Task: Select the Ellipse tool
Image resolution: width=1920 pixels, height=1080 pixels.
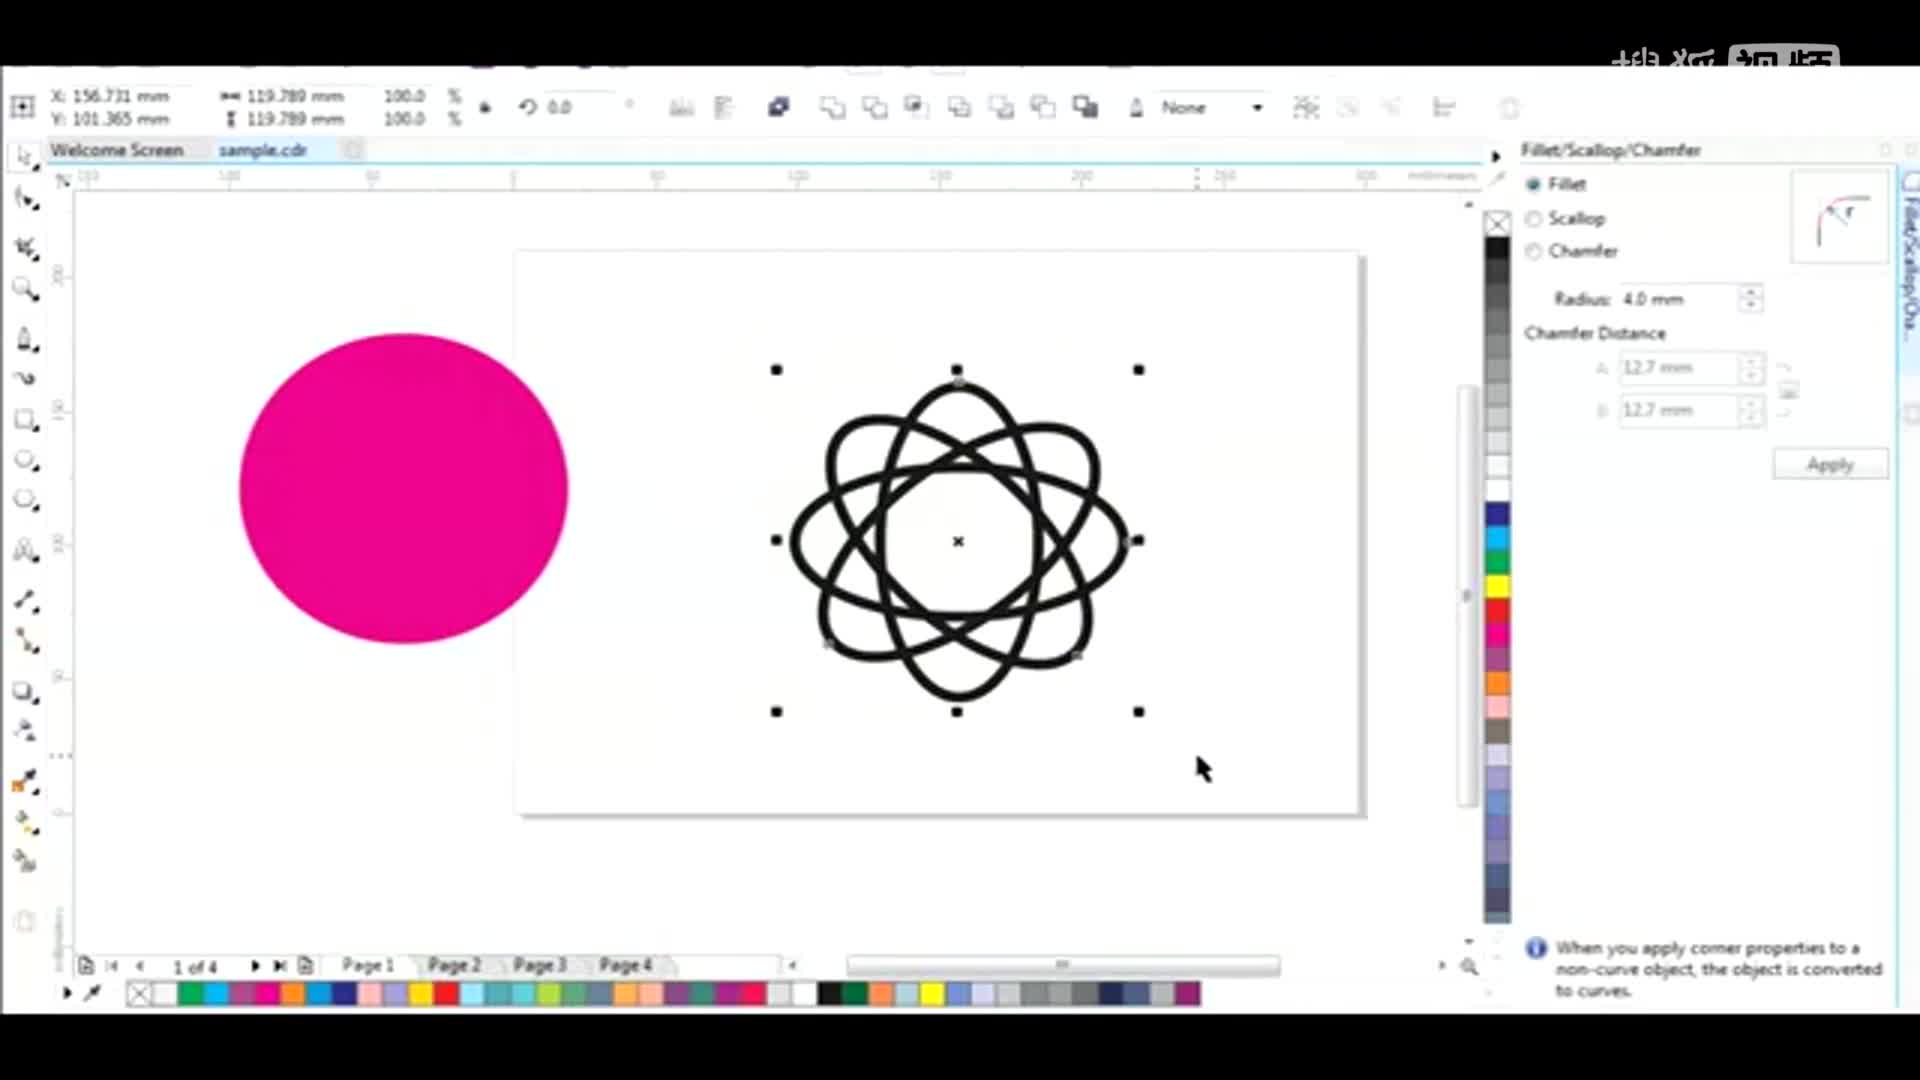Action: [x=26, y=461]
